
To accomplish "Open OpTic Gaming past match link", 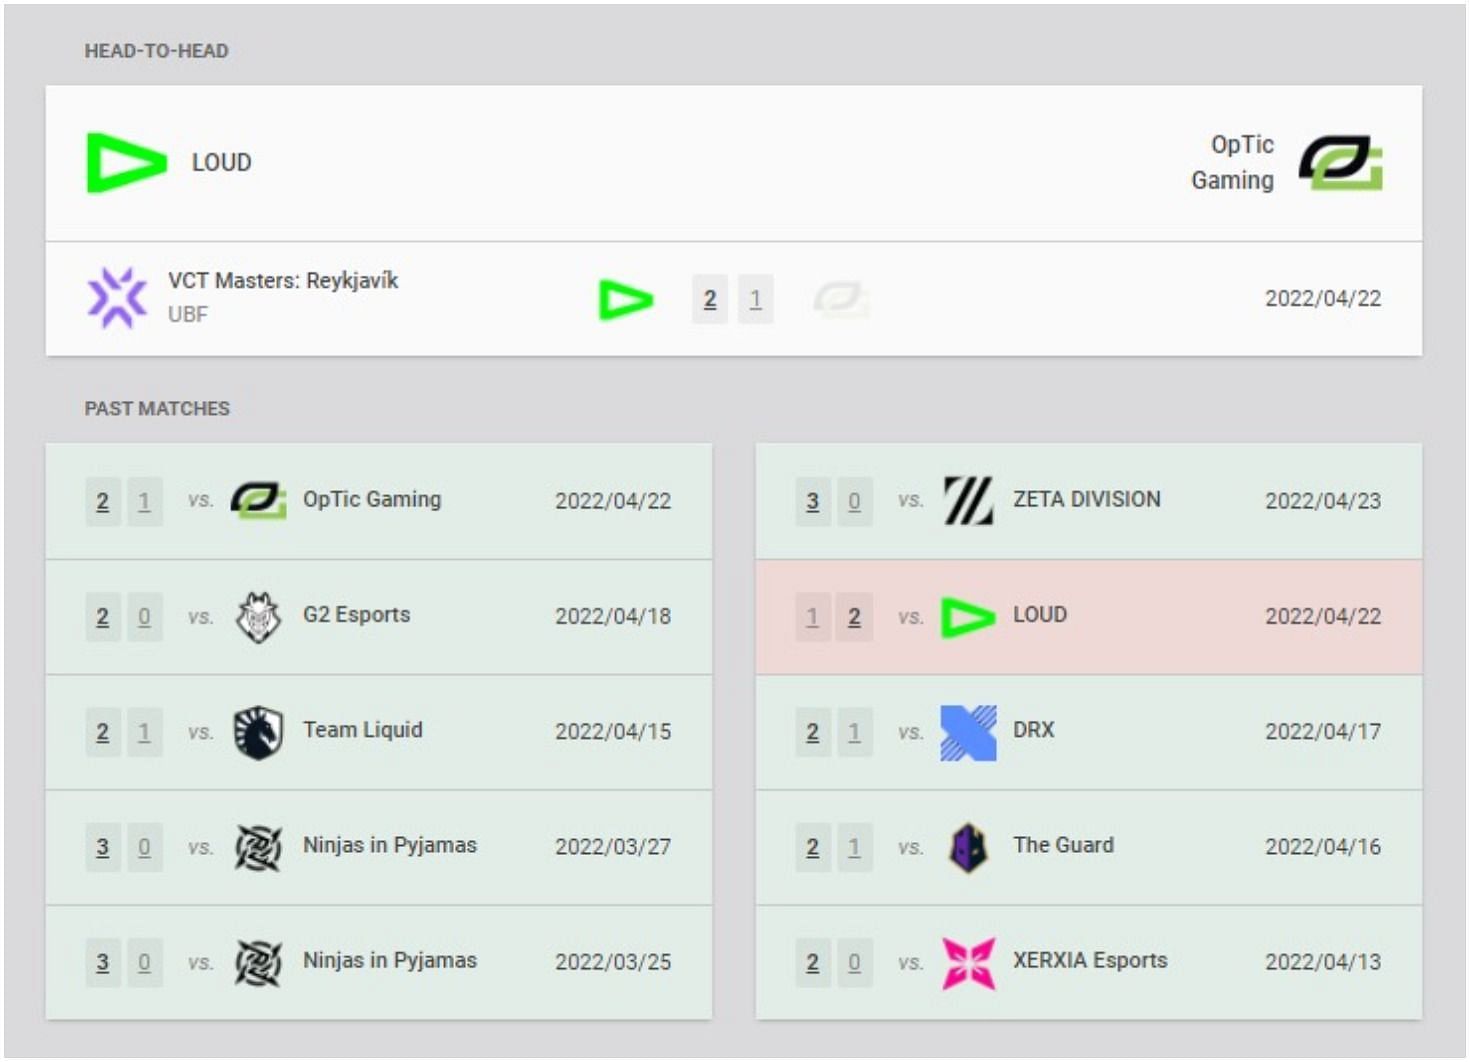I will pos(379,500).
